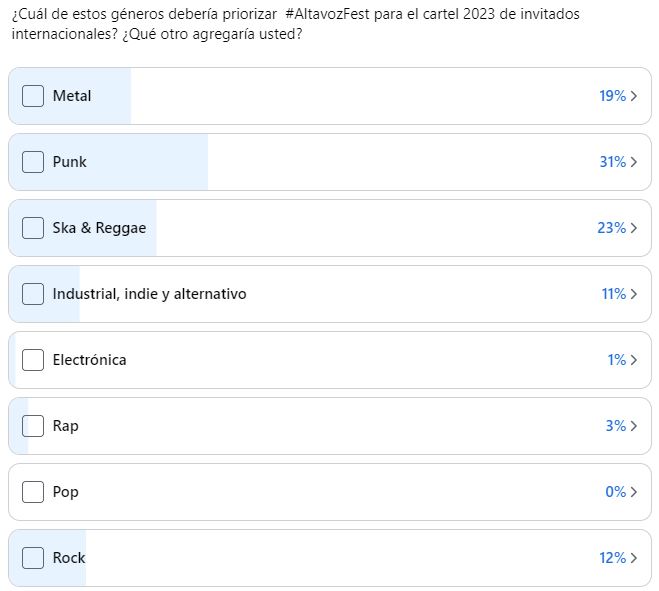Select the Ska & Reggae checkbox
The height and width of the screenshot is (591, 659).
pos(33,228)
